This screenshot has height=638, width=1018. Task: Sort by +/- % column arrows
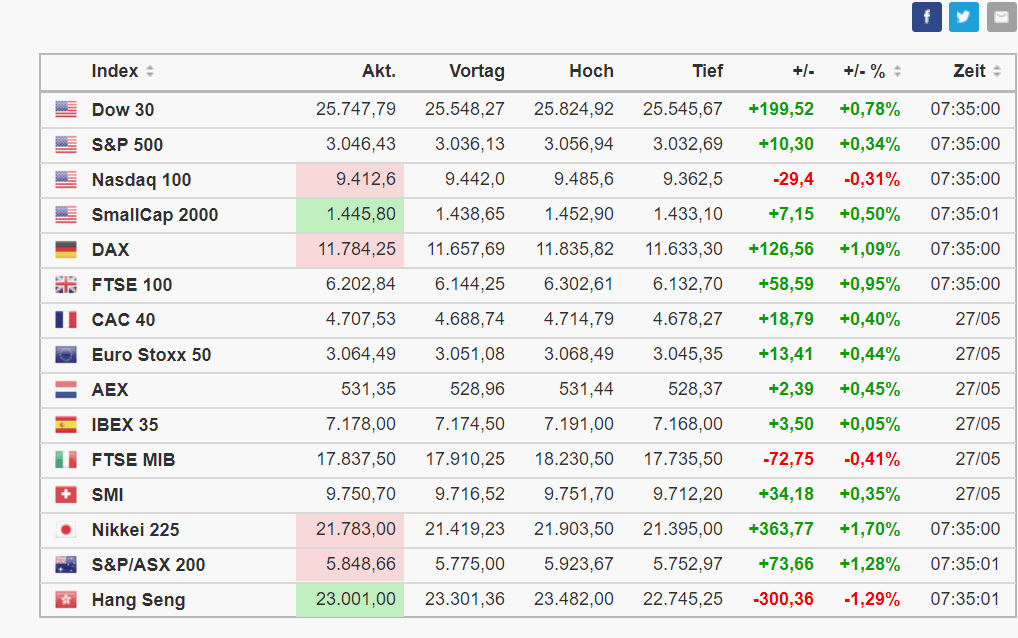point(897,72)
